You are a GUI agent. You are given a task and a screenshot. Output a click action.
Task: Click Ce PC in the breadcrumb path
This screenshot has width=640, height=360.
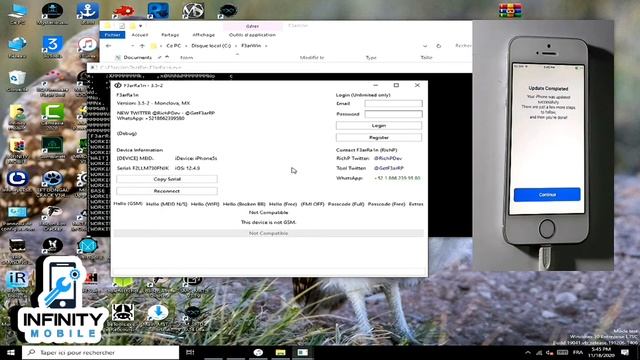point(173,46)
